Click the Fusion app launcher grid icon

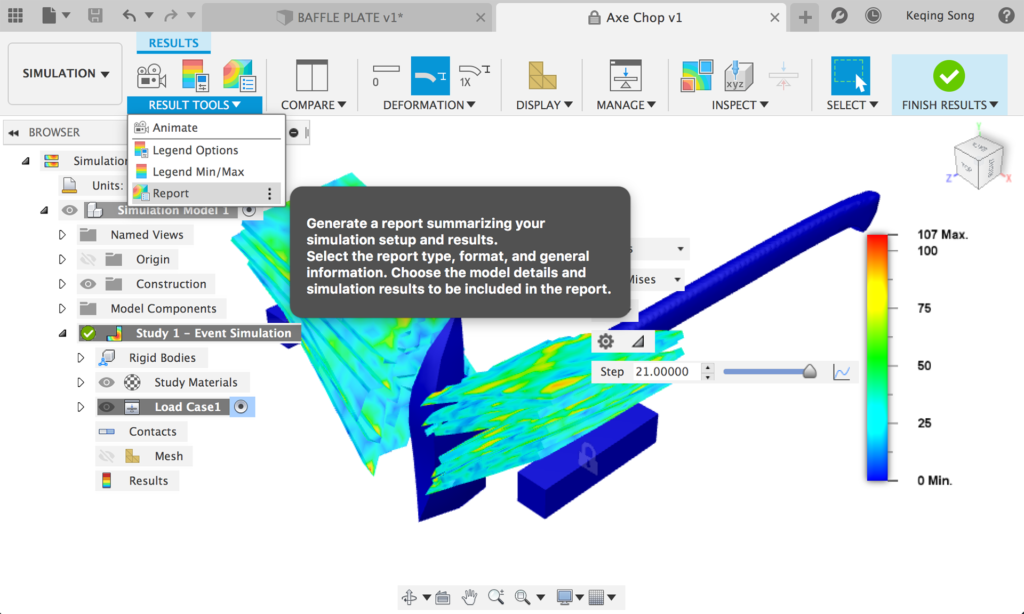14,15
